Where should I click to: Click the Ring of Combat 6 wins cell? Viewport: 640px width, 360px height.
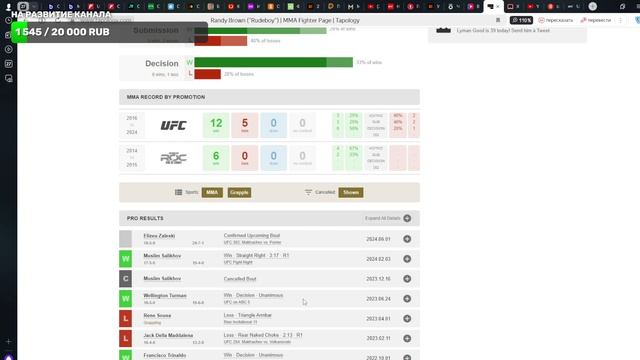tap(216, 158)
